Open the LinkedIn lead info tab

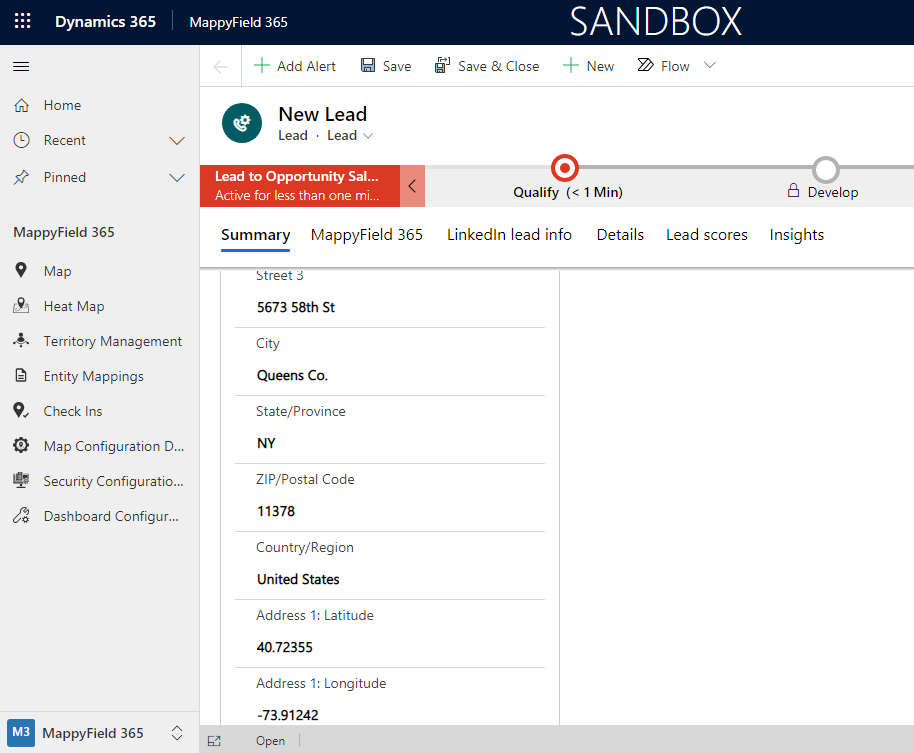509,235
